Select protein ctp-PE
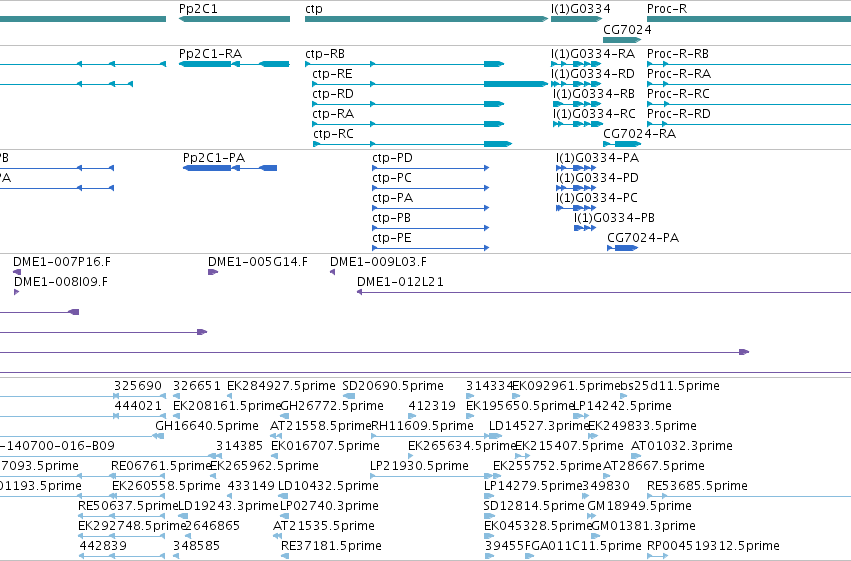The height and width of the screenshot is (561, 851). point(431,248)
